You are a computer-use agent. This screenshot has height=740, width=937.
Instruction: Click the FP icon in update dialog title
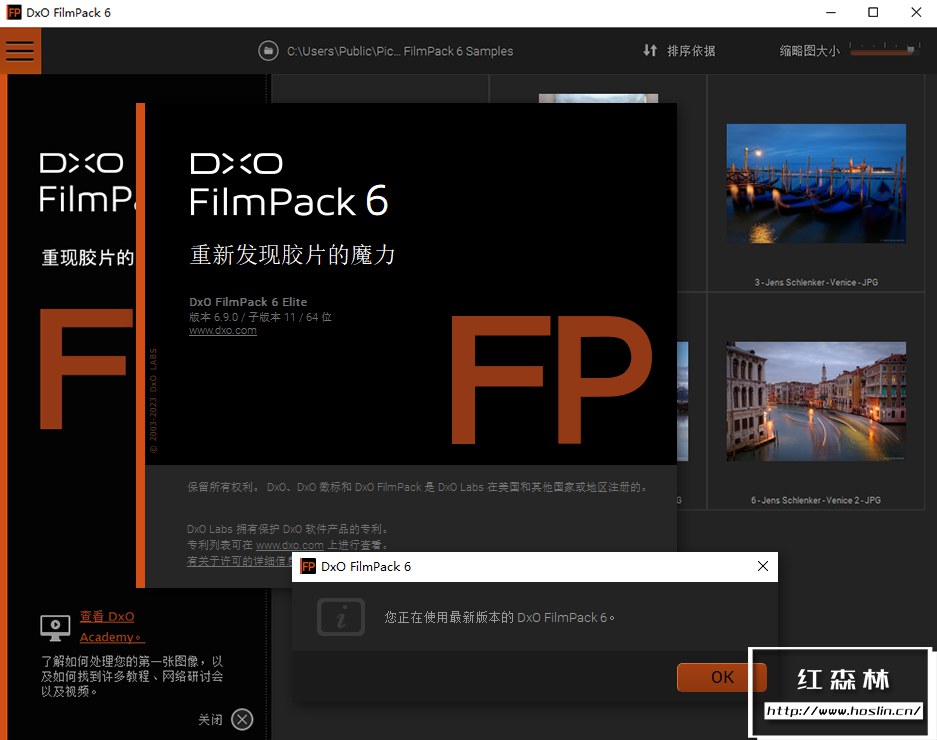(x=308, y=566)
